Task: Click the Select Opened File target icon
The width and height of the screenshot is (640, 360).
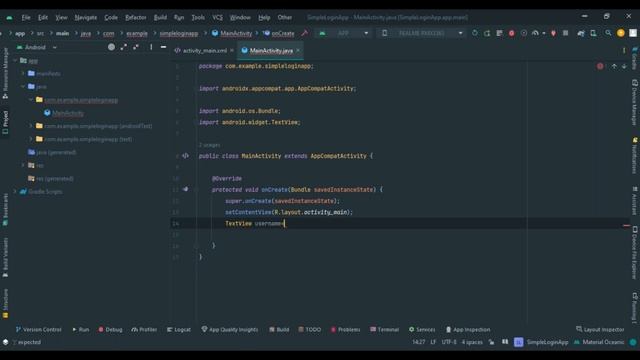Action: 111,47
